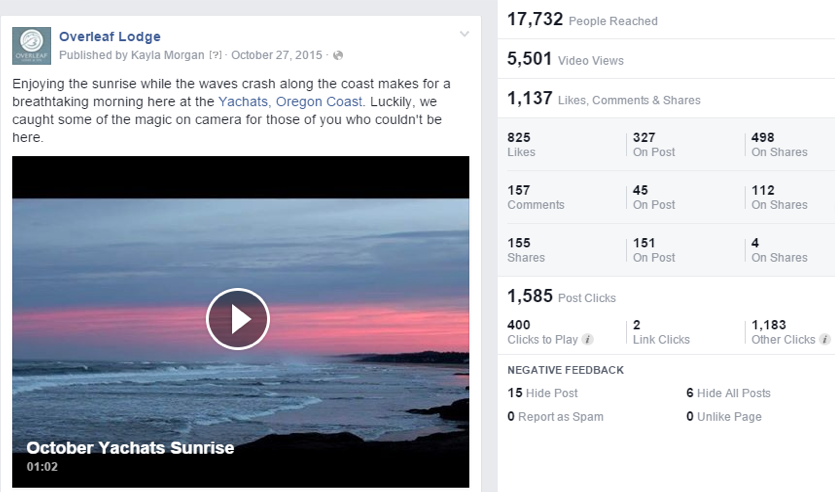The width and height of the screenshot is (835, 492).
Task: Click the October Yachats Sunrise video title
Action: tap(130, 448)
